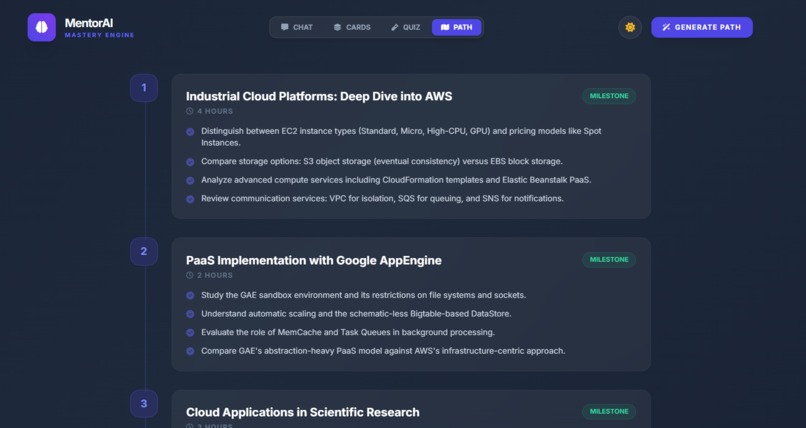Toggle light/dark theme sun button

click(630, 27)
